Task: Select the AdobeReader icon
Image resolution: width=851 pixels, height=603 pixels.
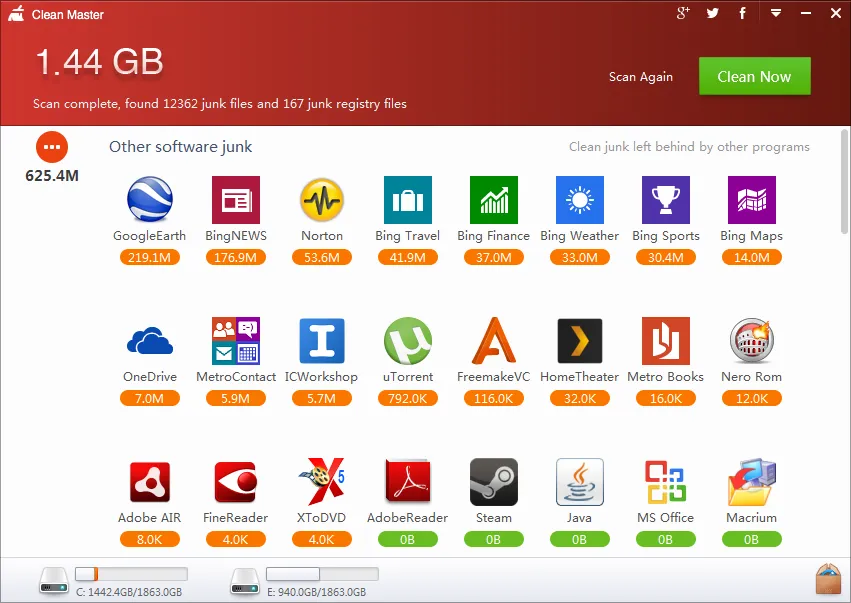Action: (x=408, y=481)
